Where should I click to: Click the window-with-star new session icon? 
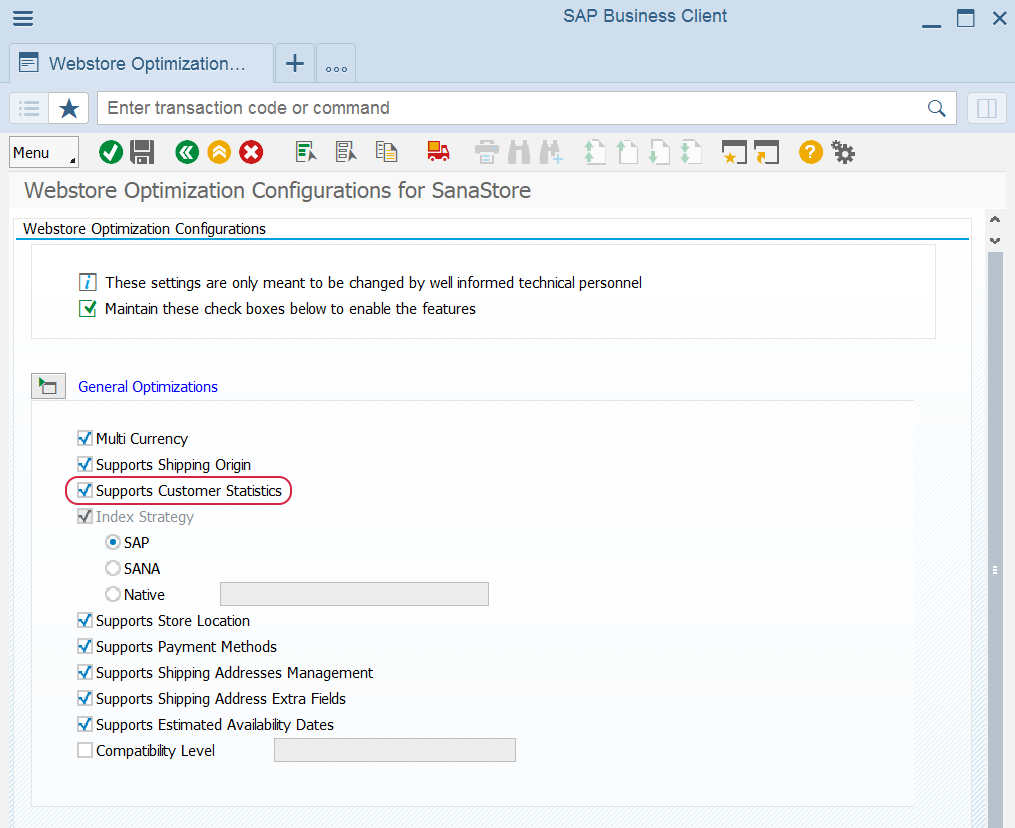tap(734, 153)
